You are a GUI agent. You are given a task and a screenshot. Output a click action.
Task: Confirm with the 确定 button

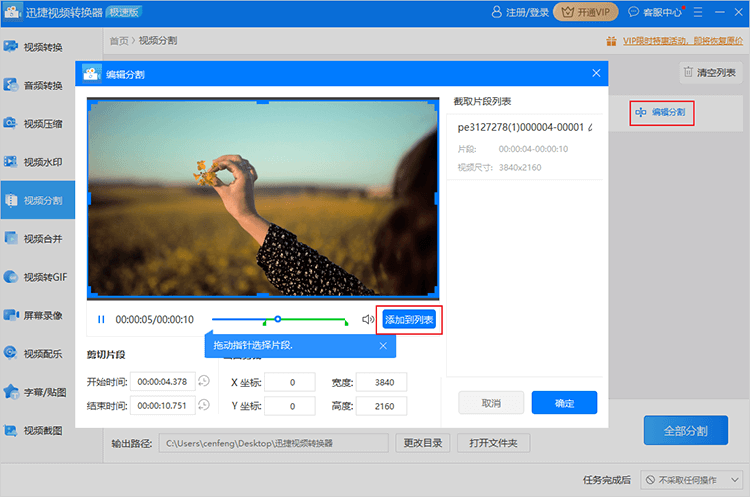click(x=564, y=402)
